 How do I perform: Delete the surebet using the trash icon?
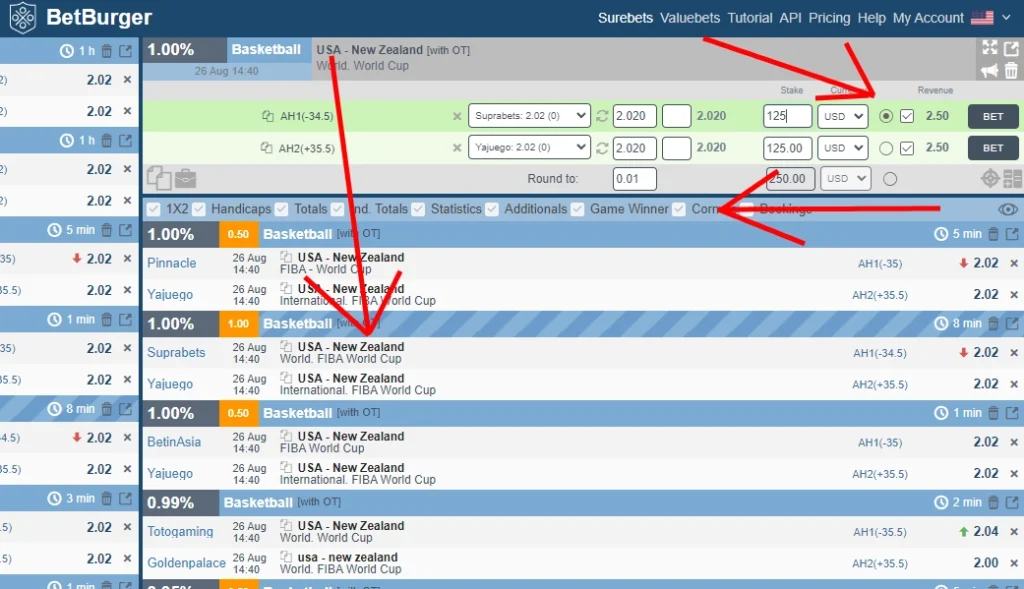click(1011, 70)
